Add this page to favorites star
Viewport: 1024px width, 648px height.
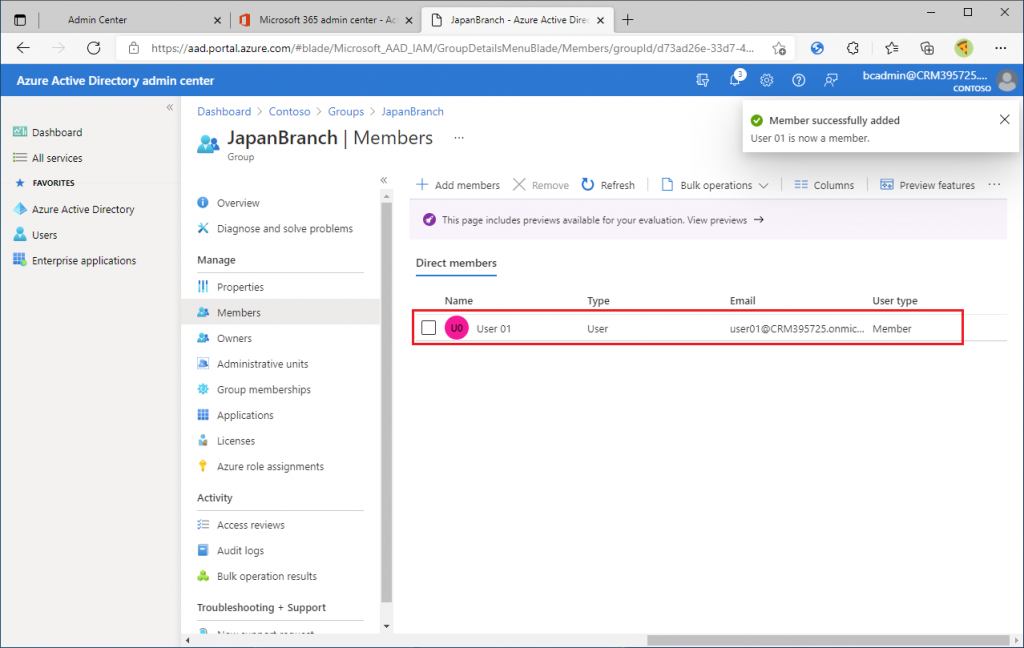coord(778,48)
